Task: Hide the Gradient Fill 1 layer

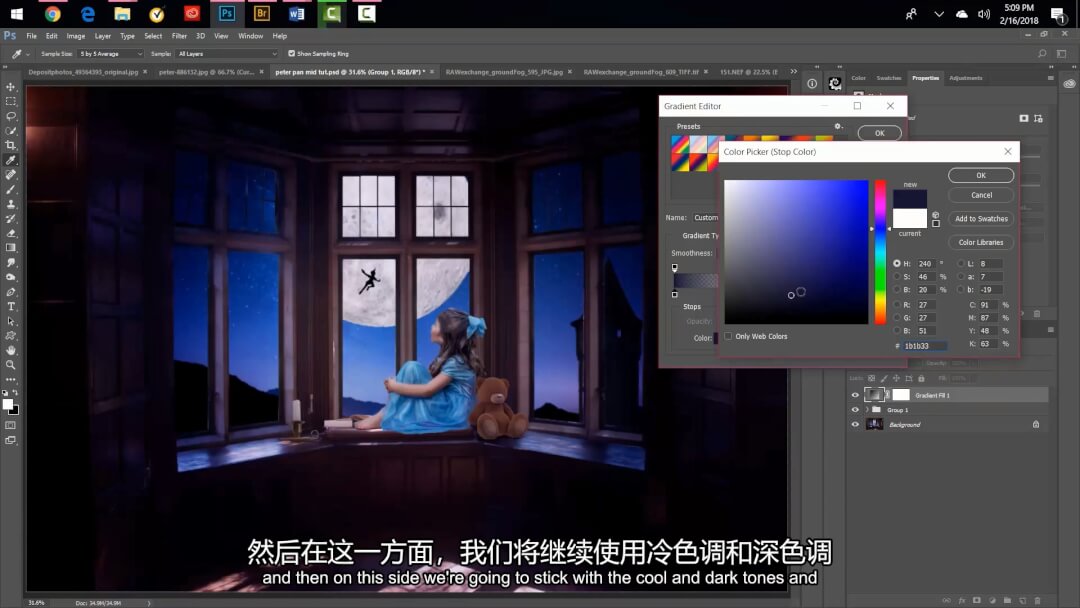Action: [855, 395]
